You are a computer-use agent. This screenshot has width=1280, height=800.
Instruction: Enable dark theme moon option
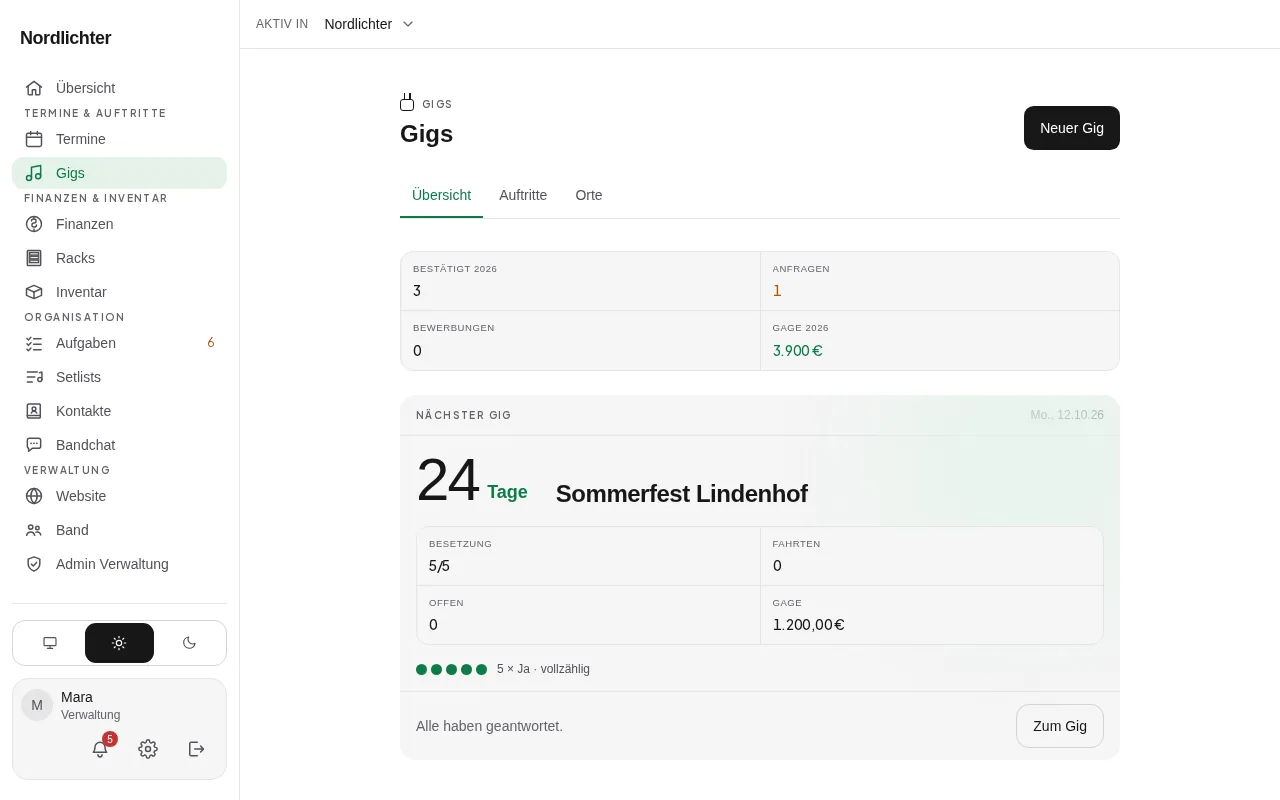tap(189, 643)
